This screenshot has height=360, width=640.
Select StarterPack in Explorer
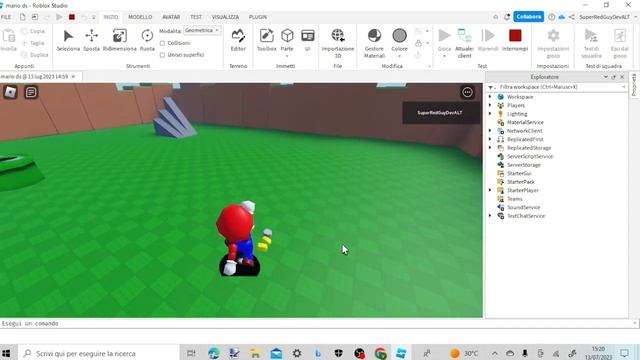click(x=521, y=182)
